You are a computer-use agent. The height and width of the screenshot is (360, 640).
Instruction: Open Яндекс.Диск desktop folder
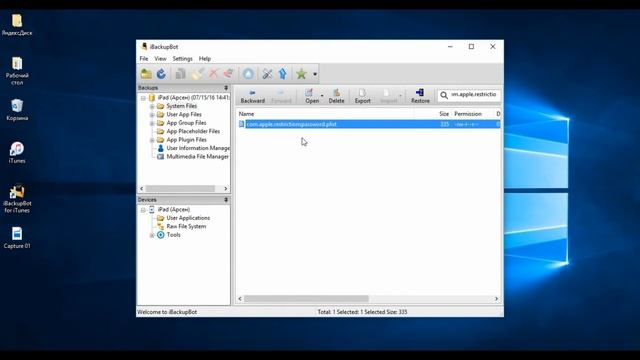pos(17,24)
